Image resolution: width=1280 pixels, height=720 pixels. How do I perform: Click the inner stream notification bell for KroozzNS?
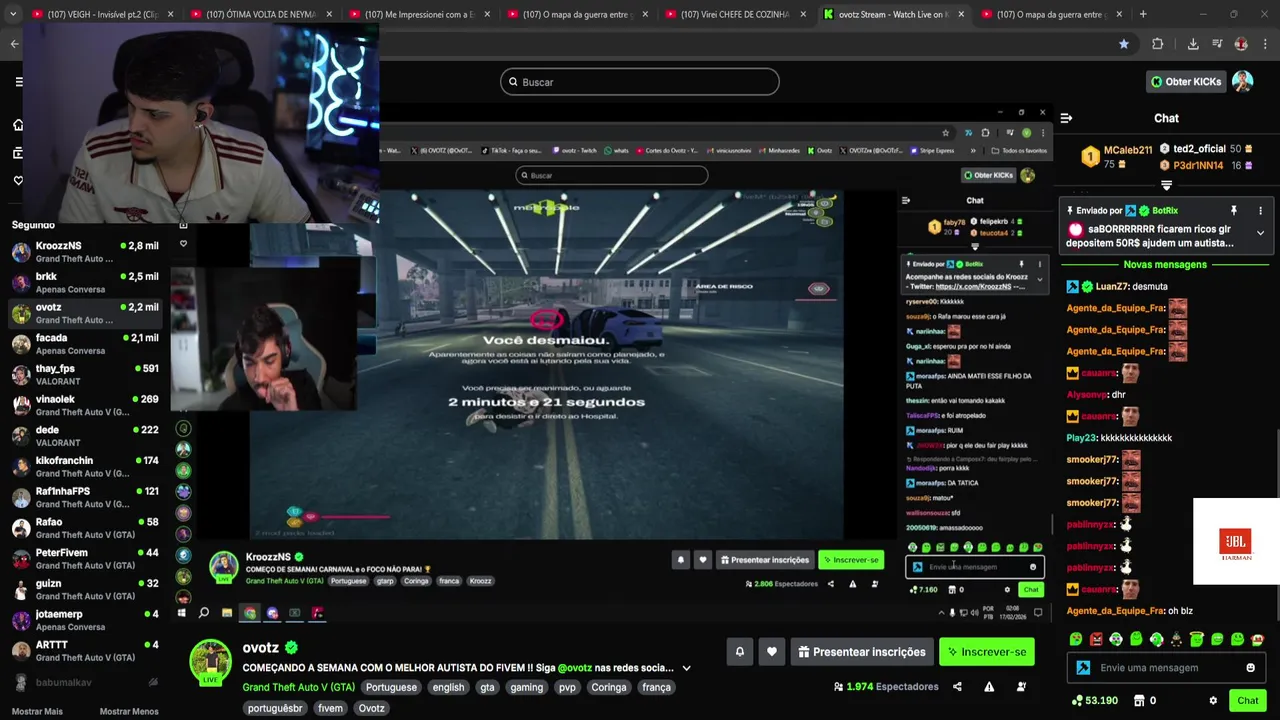pyautogui.click(x=681, y=560)
